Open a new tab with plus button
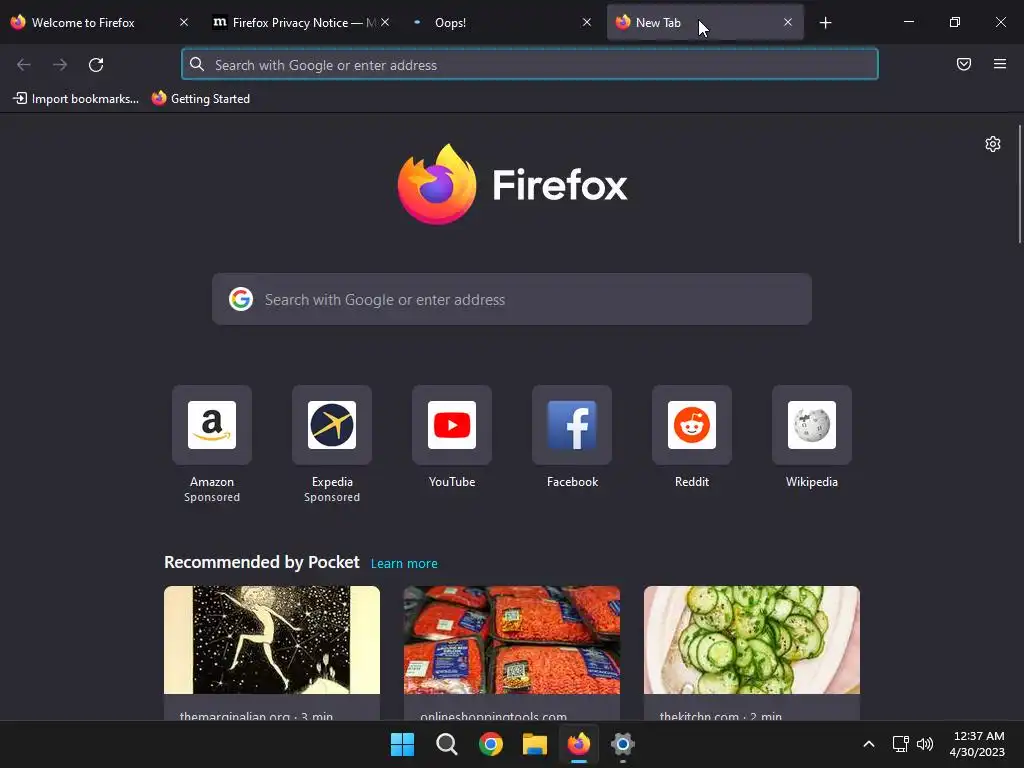The height and width of the screenshot is (768, 1024). coord(825,23)
